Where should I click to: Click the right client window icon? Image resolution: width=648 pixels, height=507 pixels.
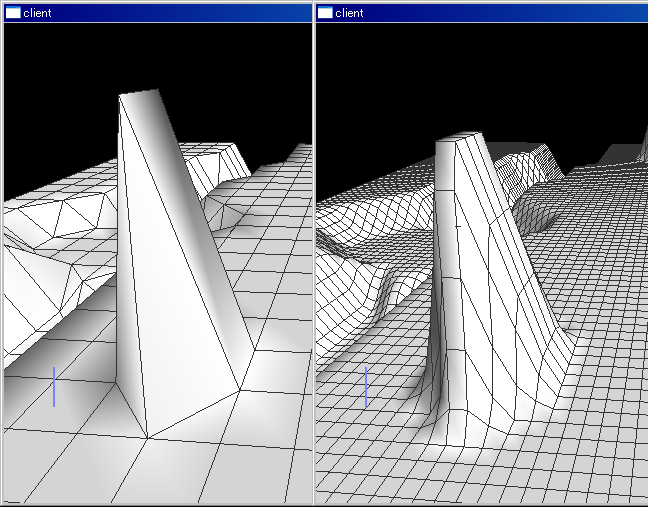[325, 13]
